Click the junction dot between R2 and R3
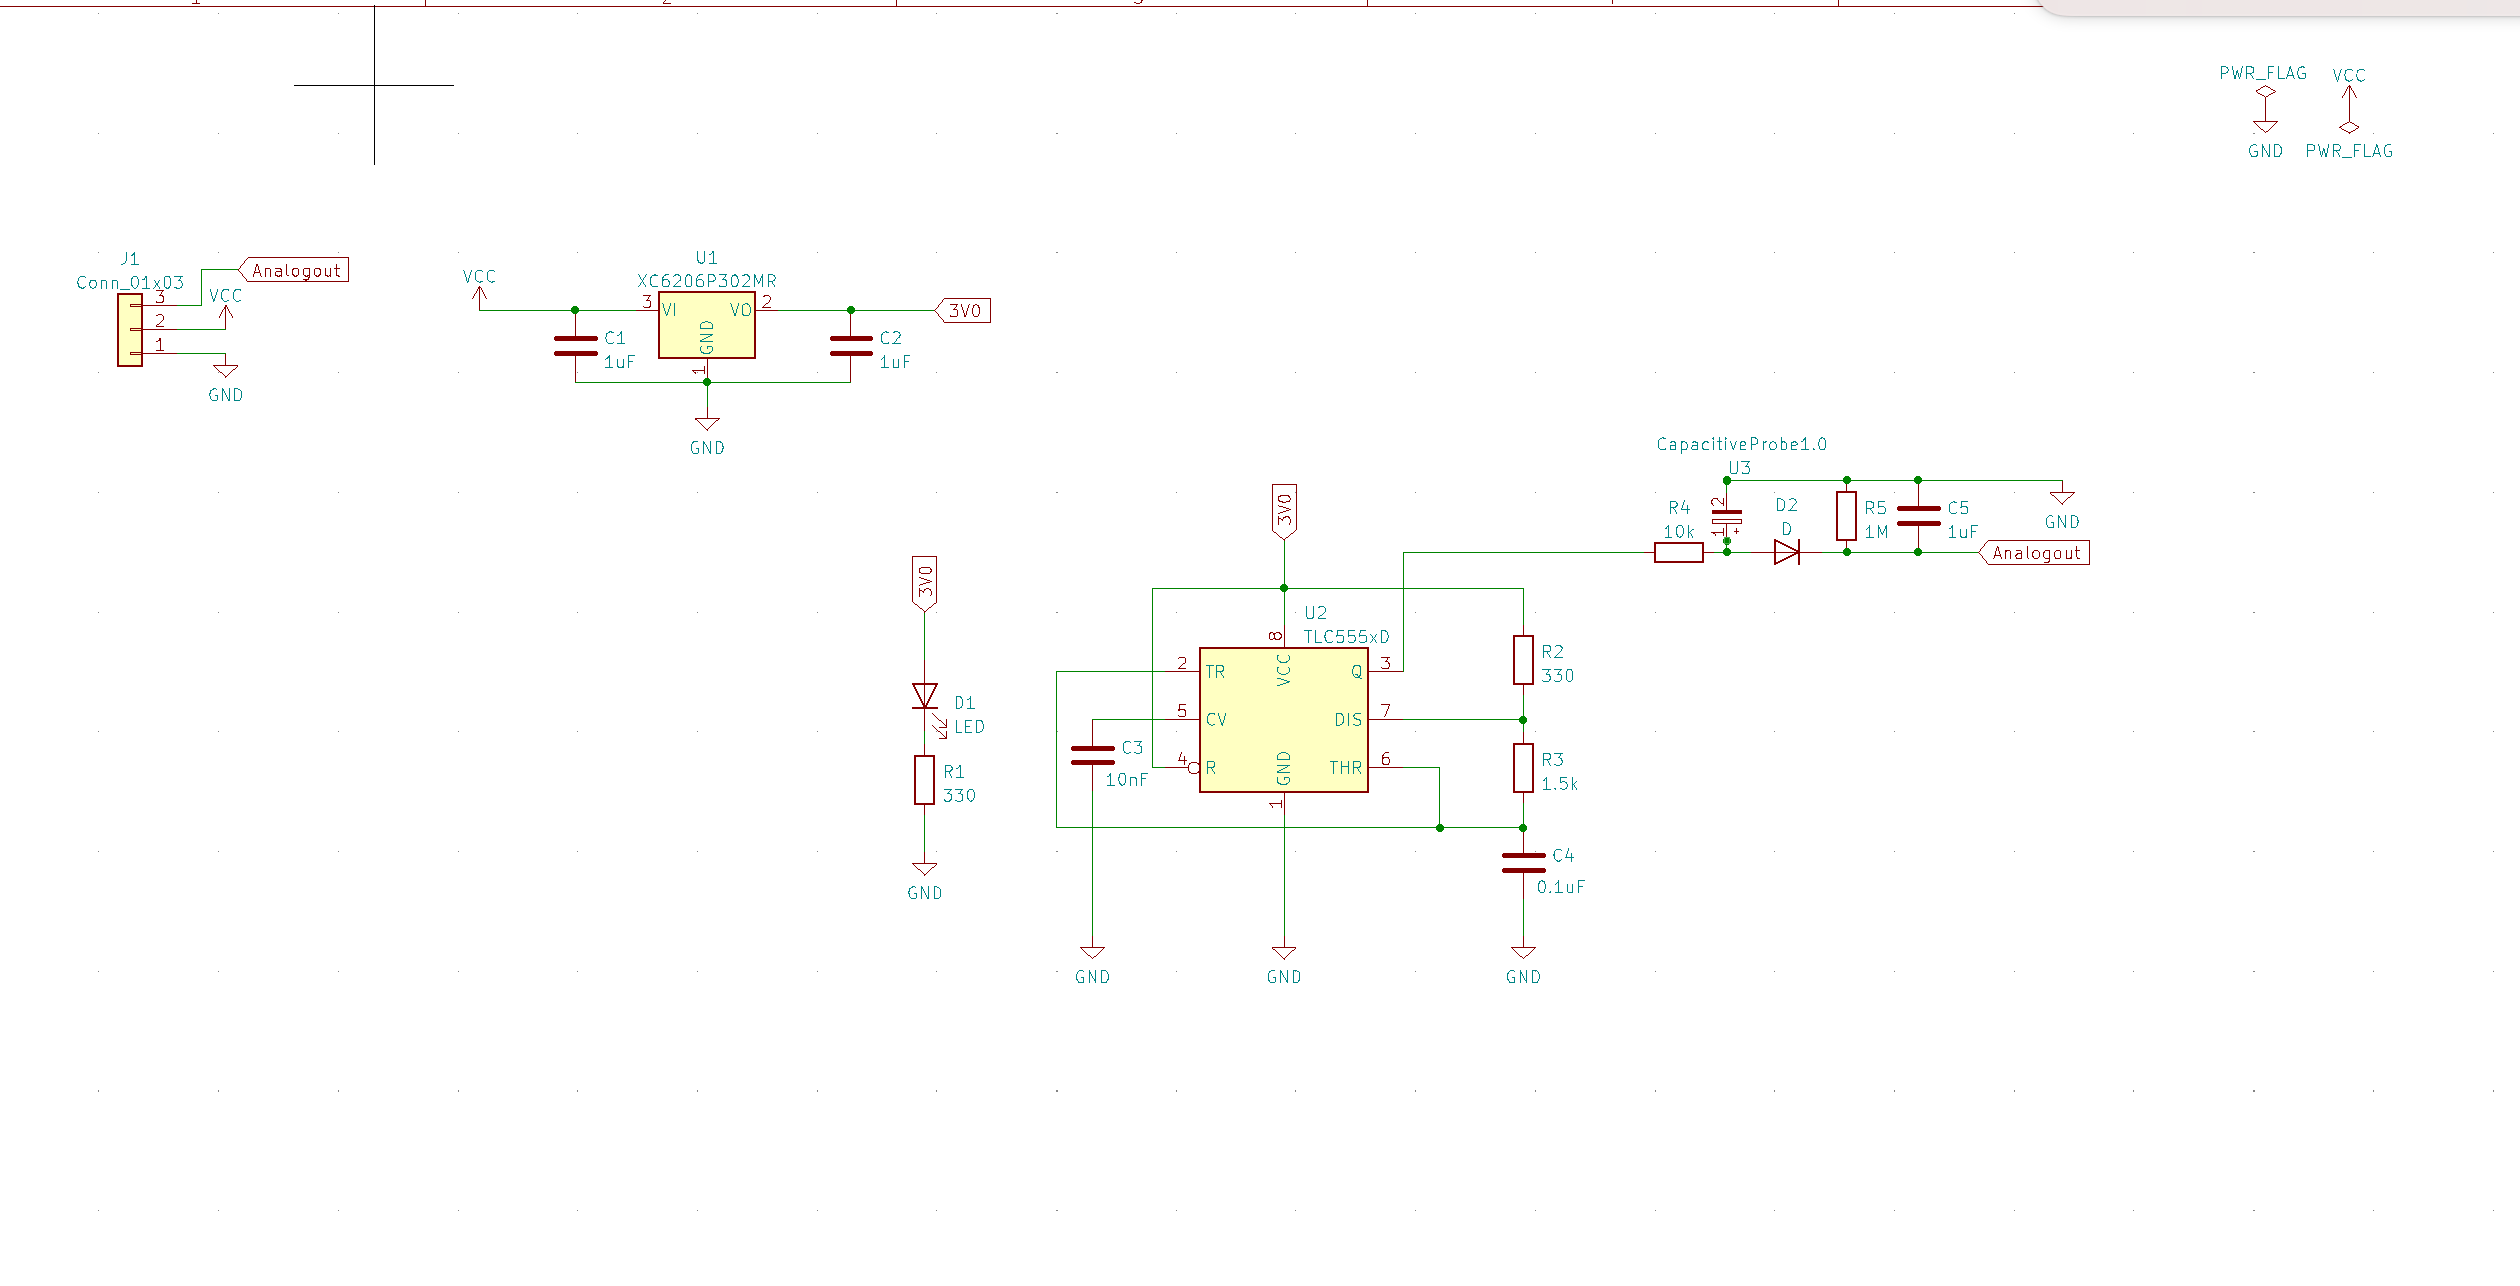This screenshot has width=2520, height=1286. 1523,720
